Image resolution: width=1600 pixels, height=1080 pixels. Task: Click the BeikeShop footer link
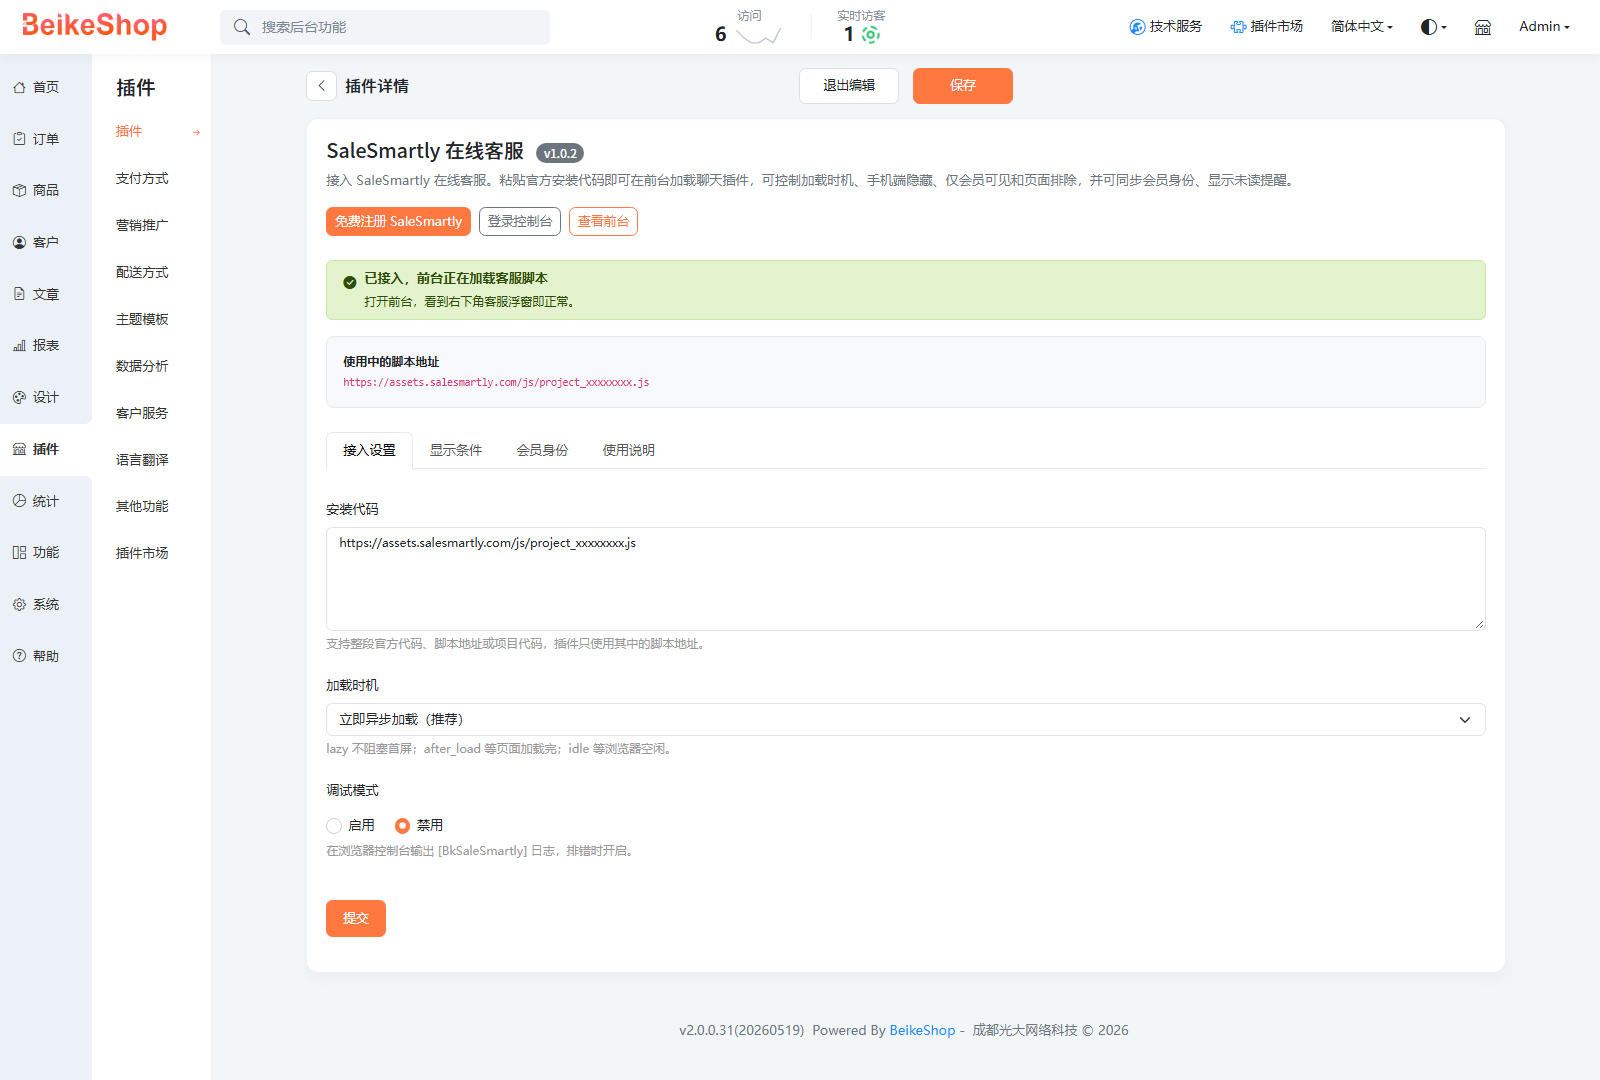(x=922, y=1031)
